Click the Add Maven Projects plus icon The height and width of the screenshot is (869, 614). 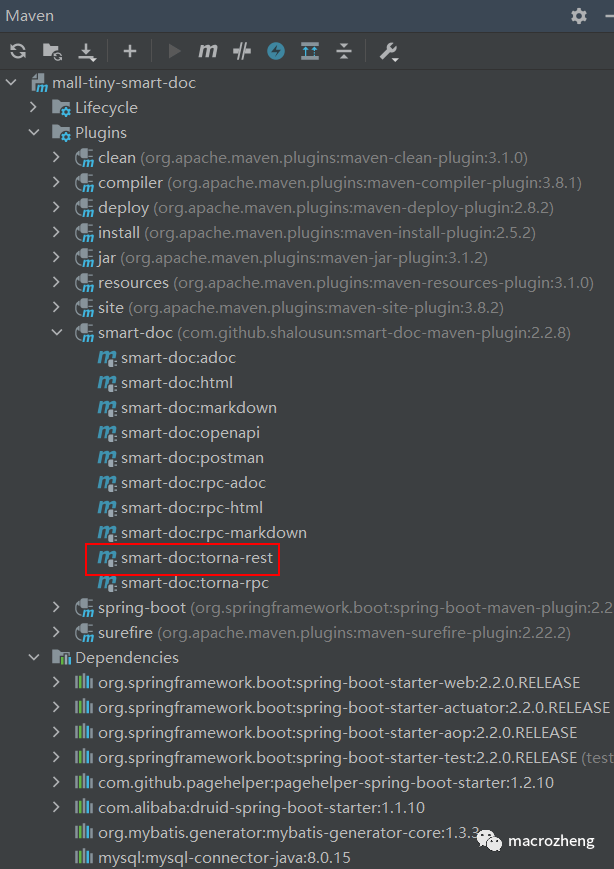(x=129, y=51)
